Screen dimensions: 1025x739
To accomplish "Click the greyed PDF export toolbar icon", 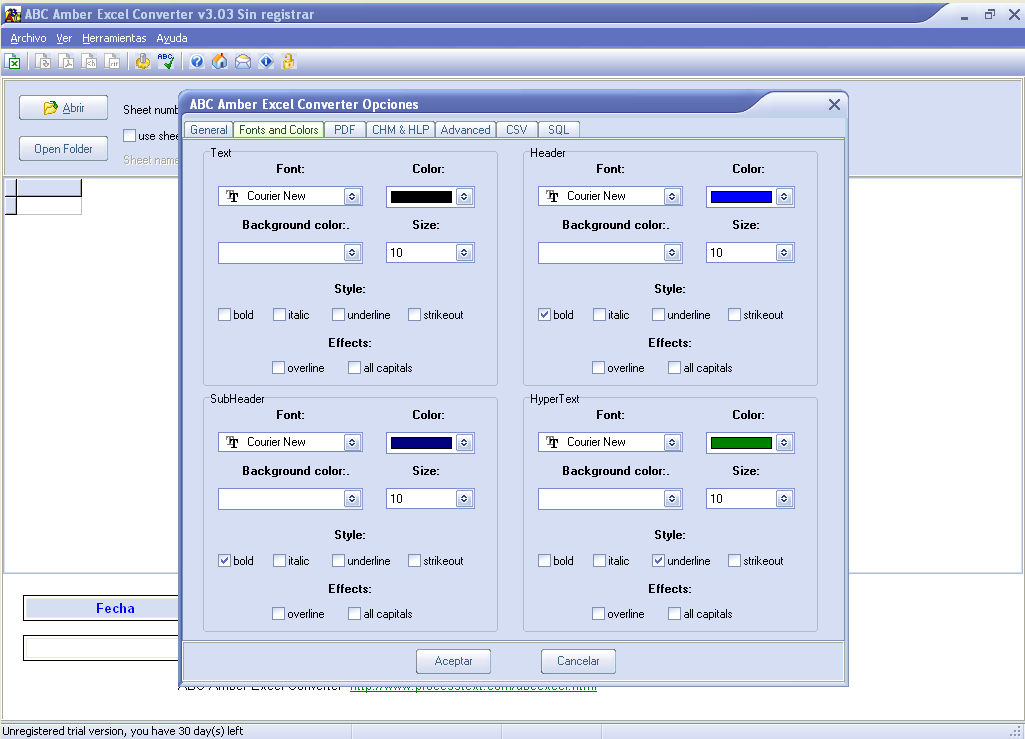I will [x=66, y=62].
